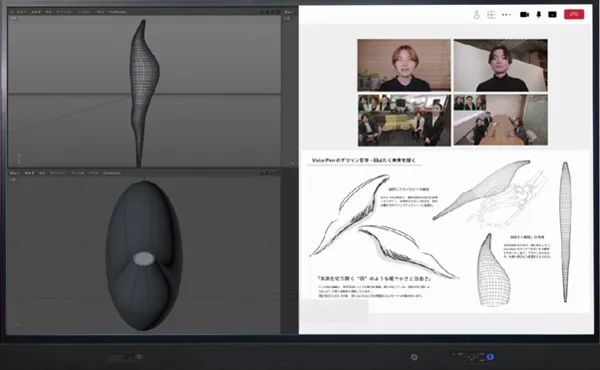Open ProRender menu in bottom viewport

112,173
